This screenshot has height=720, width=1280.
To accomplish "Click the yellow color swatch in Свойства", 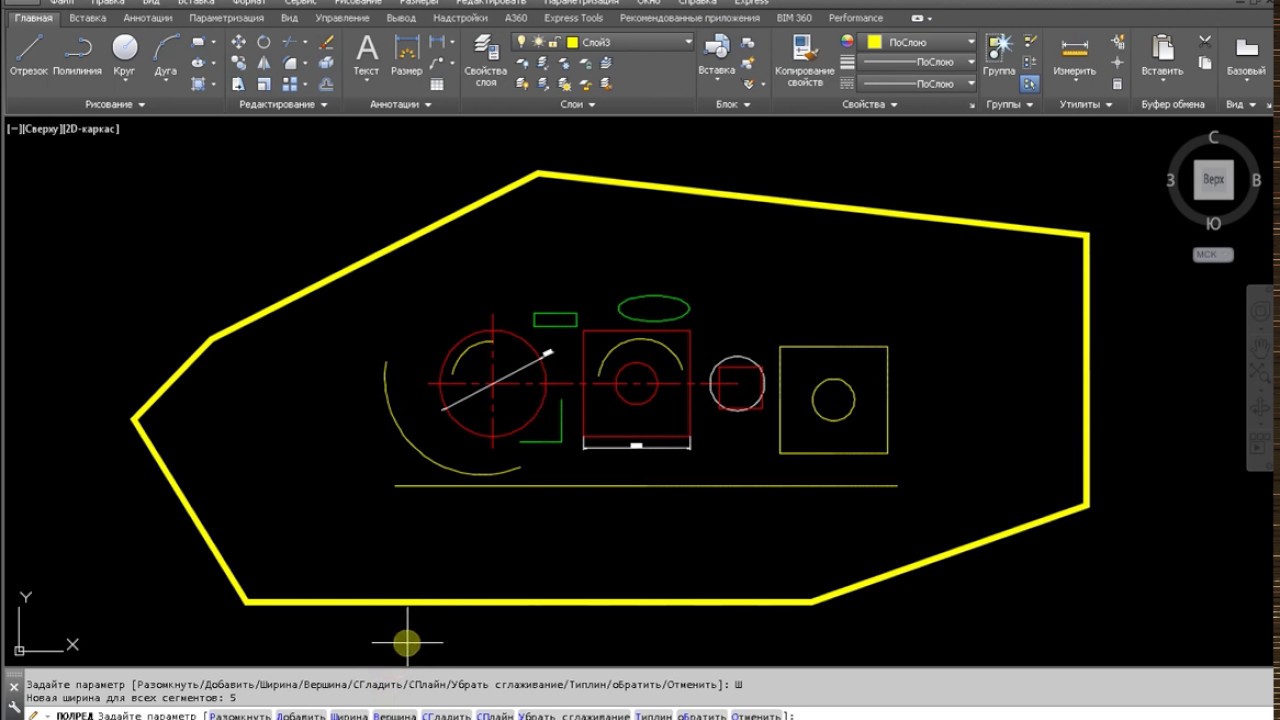I will click(874, 42).
